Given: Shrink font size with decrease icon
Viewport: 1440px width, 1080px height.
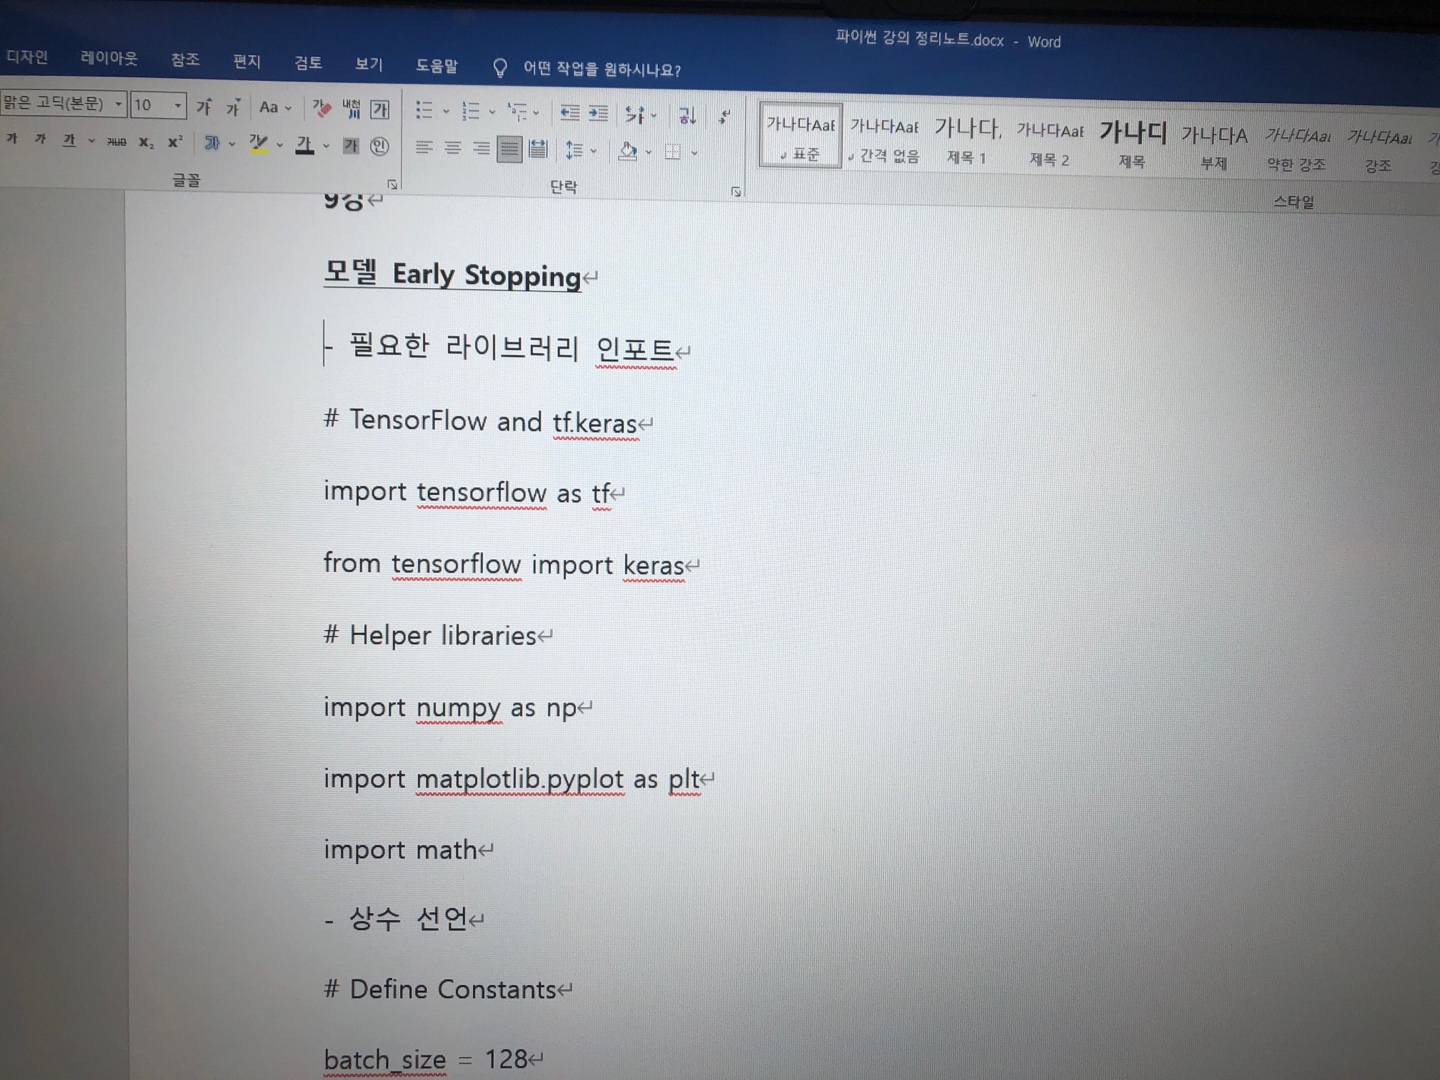Looking at the screenshot, I should click(x=233, y=107).
